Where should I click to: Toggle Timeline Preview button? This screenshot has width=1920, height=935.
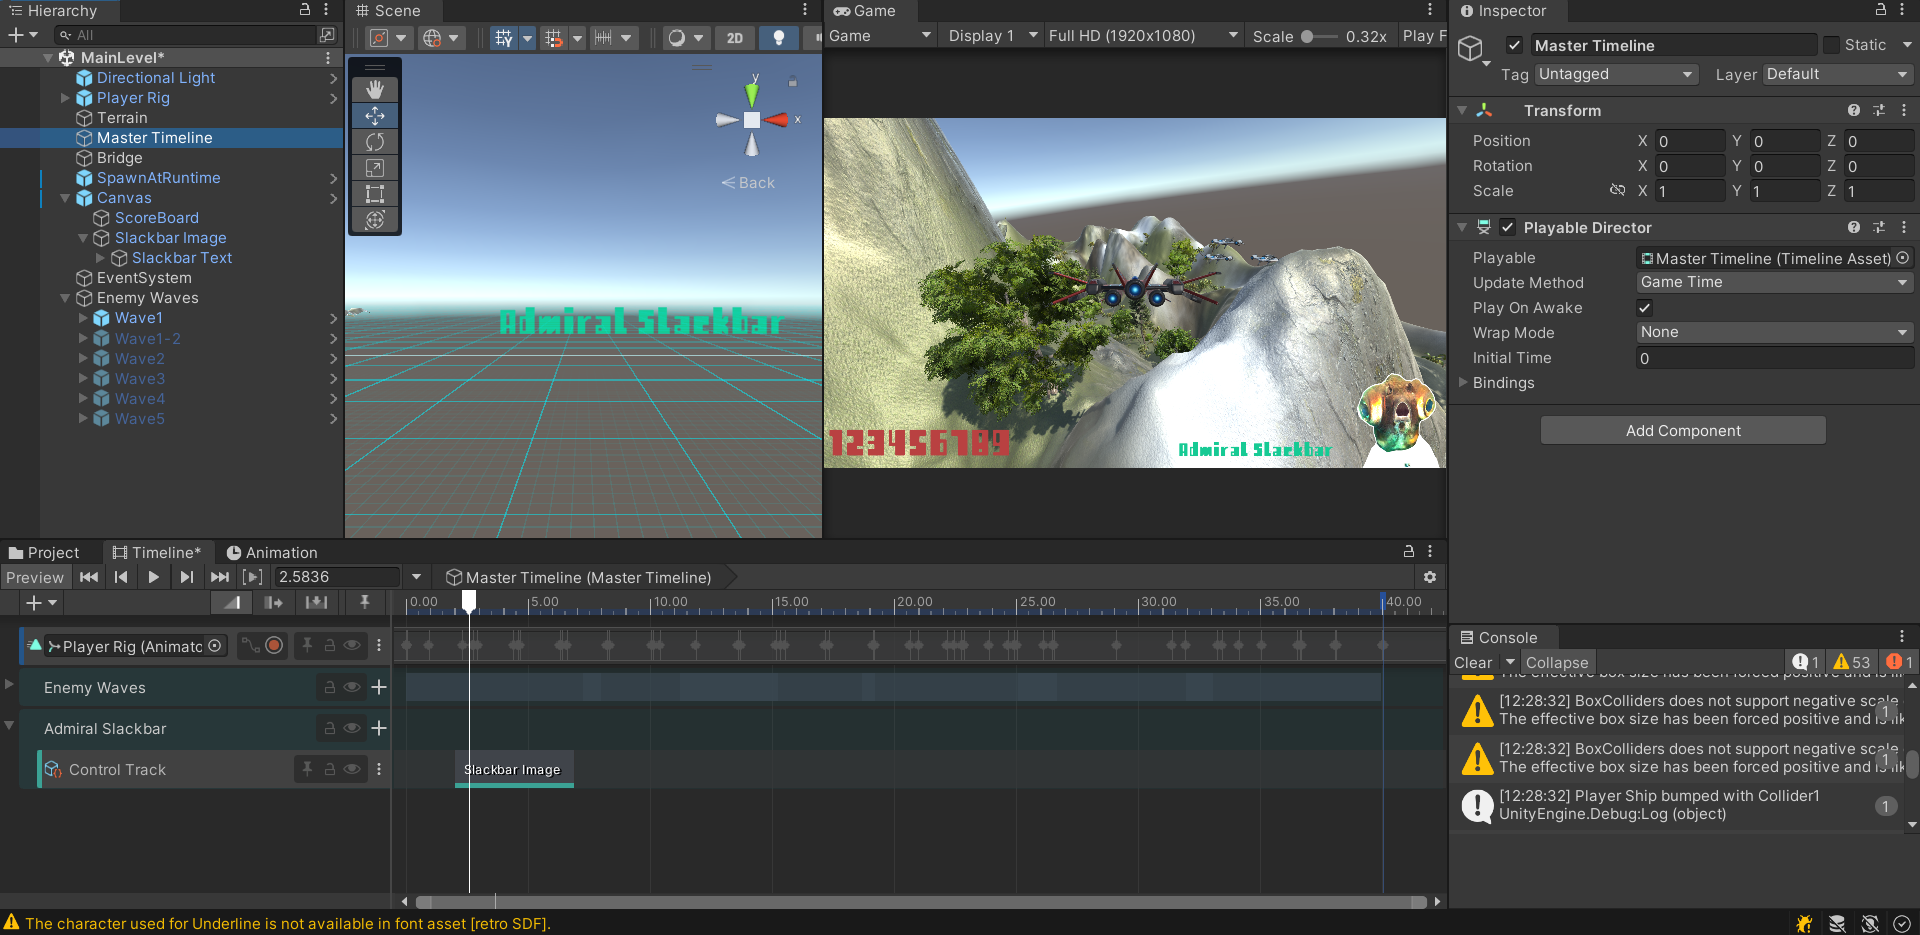35,577
